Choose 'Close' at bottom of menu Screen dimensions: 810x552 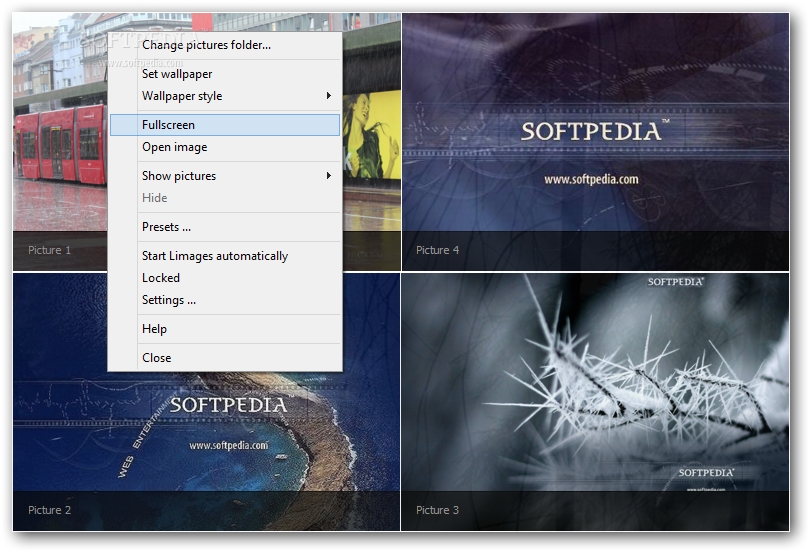[225, 358]
